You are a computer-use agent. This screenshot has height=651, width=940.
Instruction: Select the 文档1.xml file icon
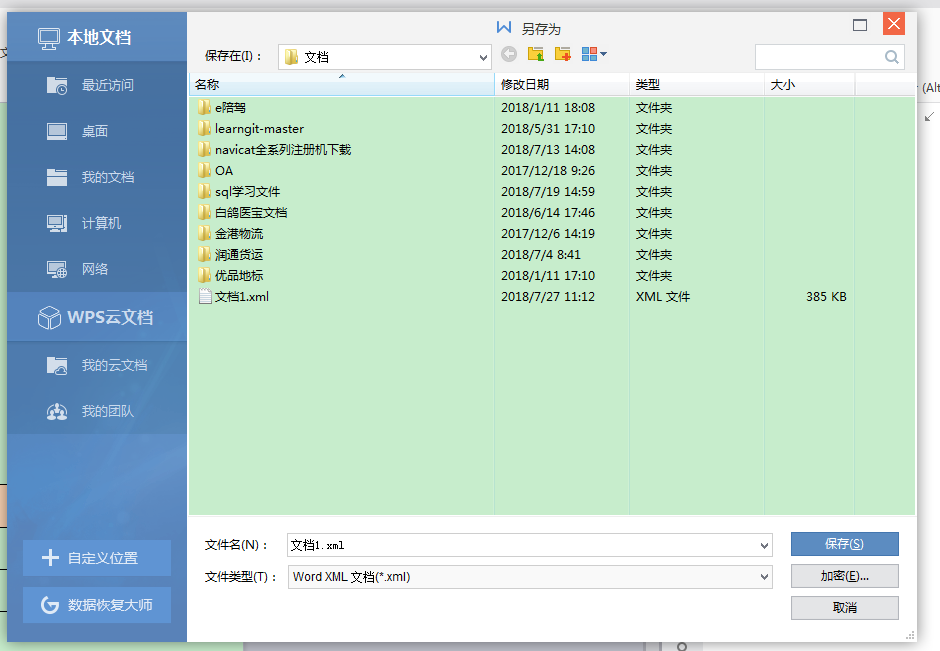point(205,297)
